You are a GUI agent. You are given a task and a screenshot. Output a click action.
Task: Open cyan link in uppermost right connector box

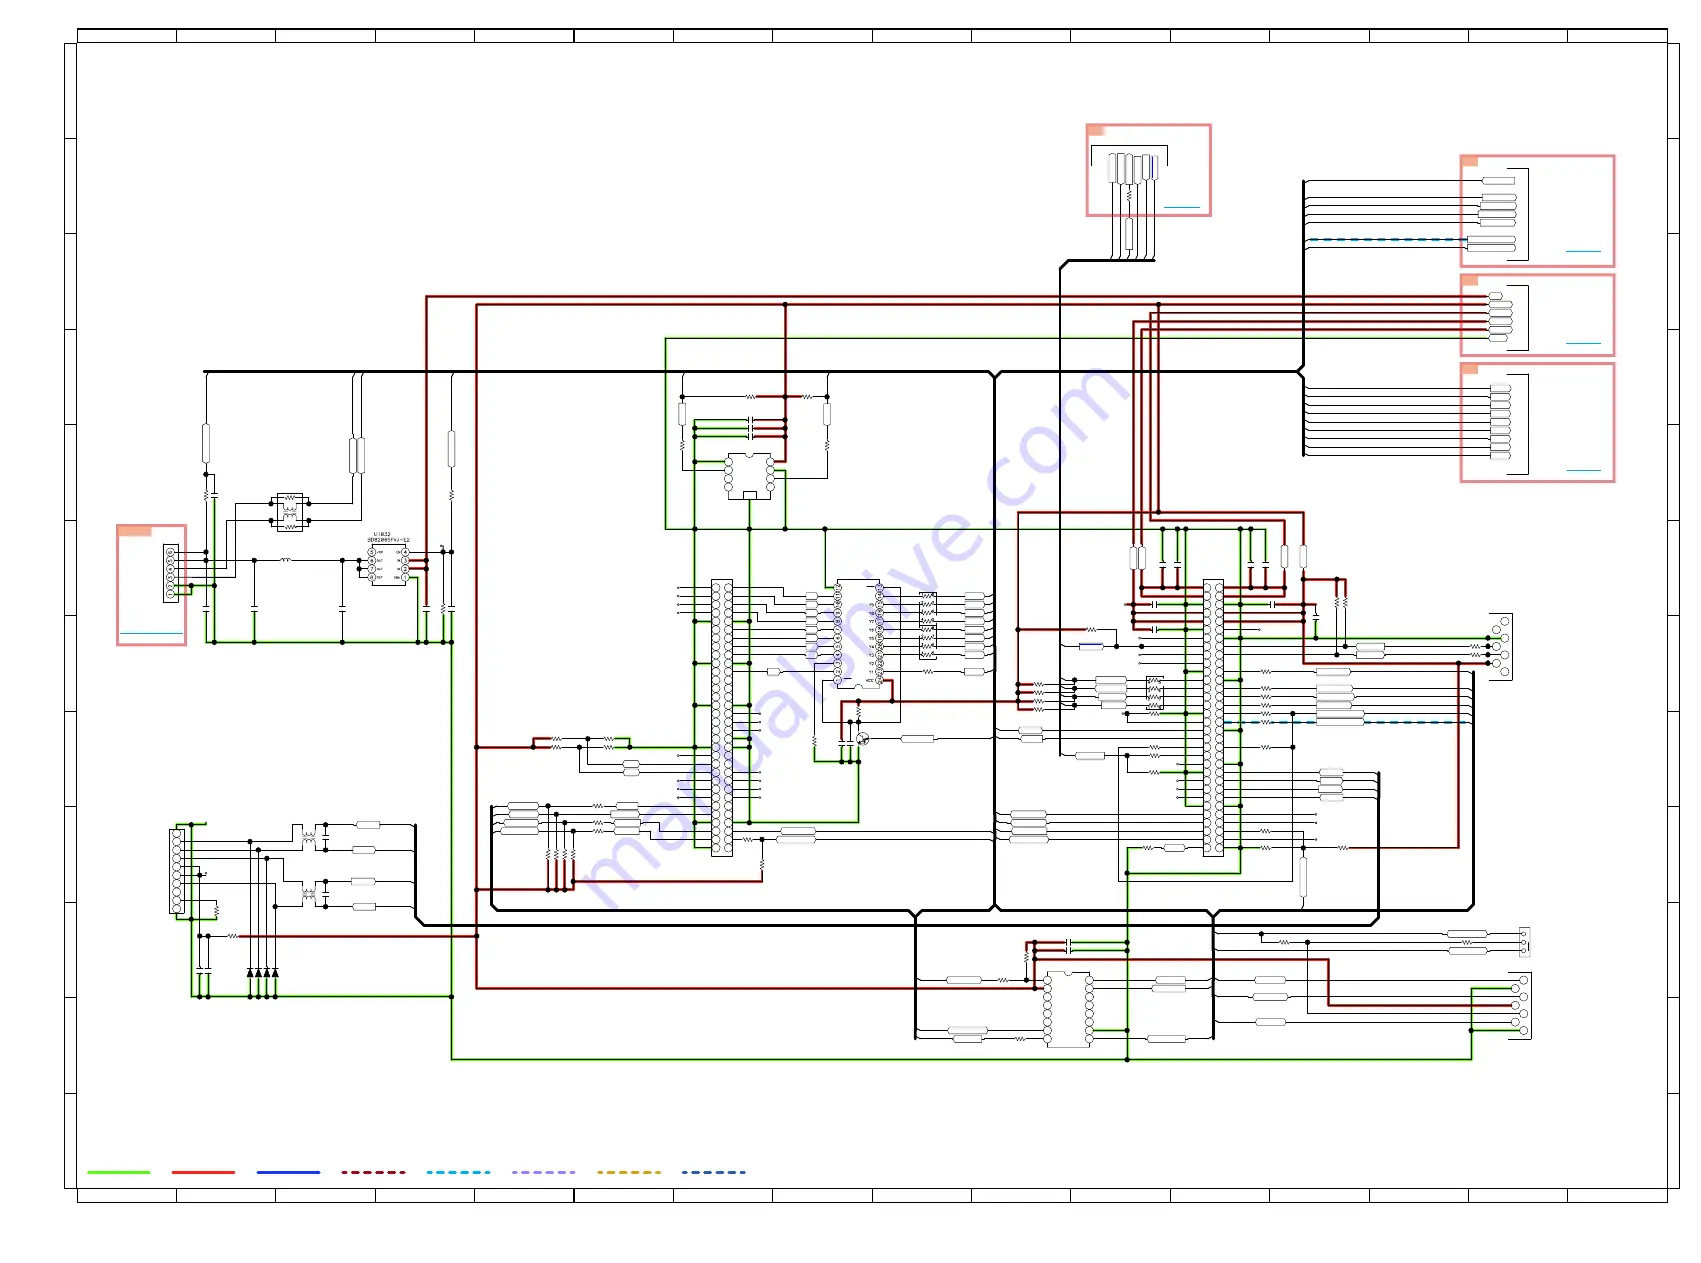tap(1583, 251)
